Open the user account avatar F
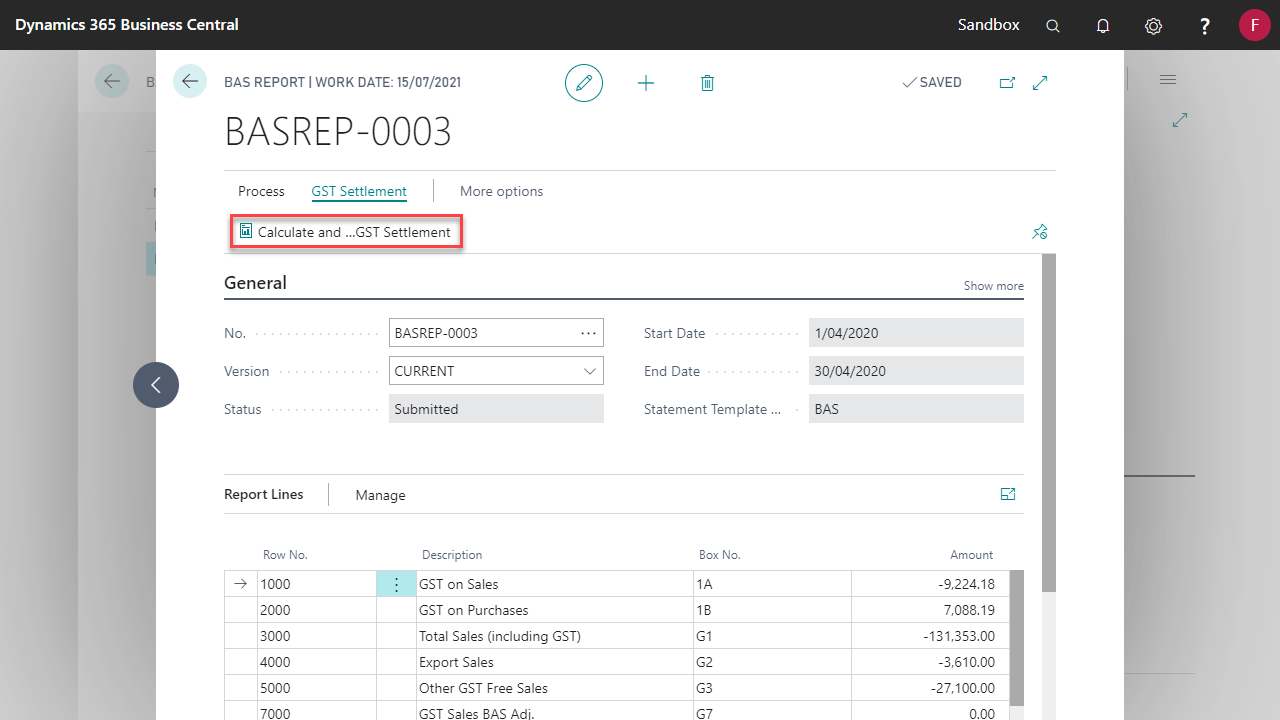The width and height of the screenshot is (1280, 720). click(1254, 25)
